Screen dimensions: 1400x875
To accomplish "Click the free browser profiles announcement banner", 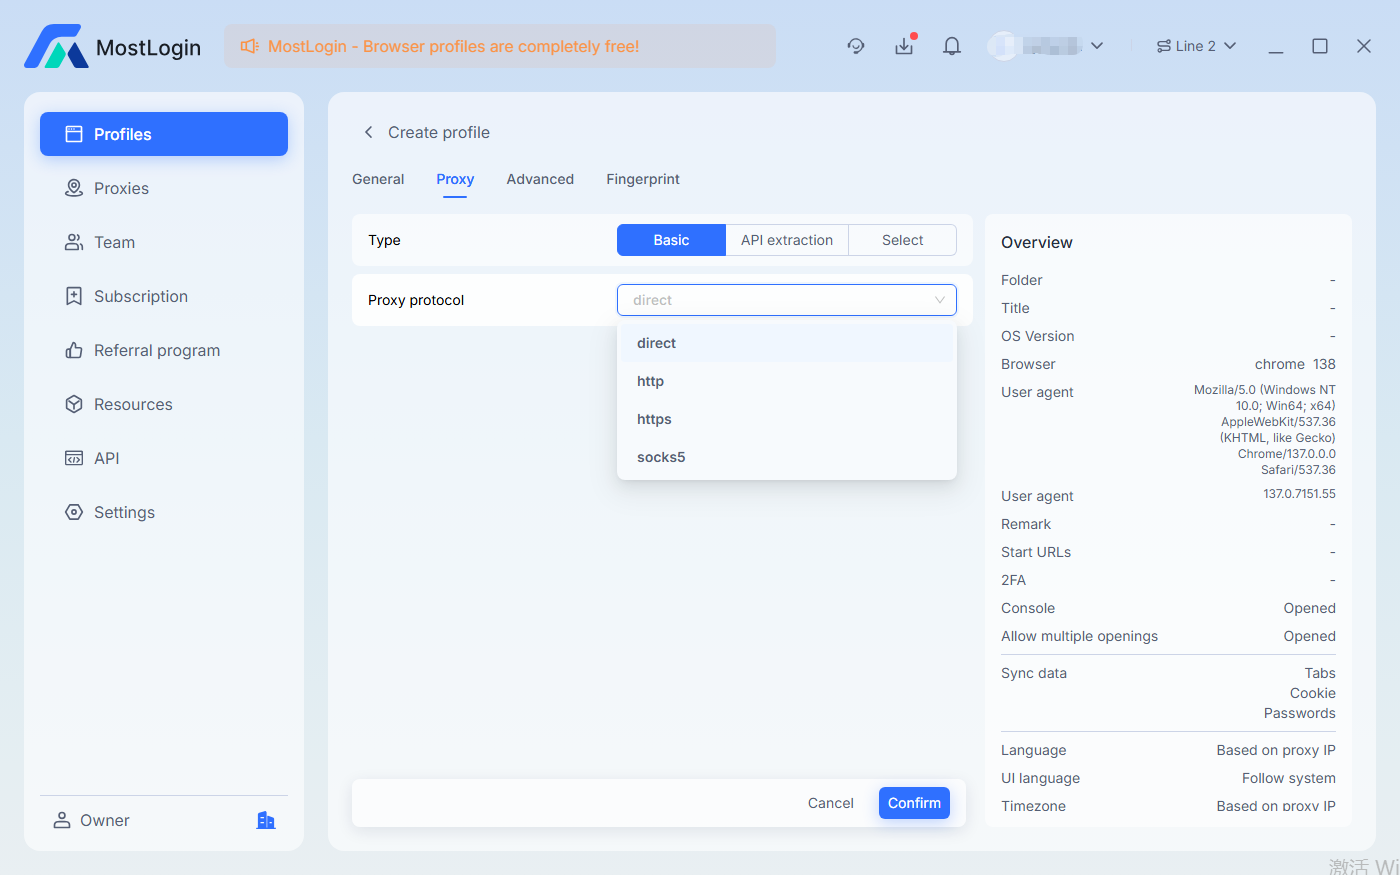I will (x=500, y=46).
